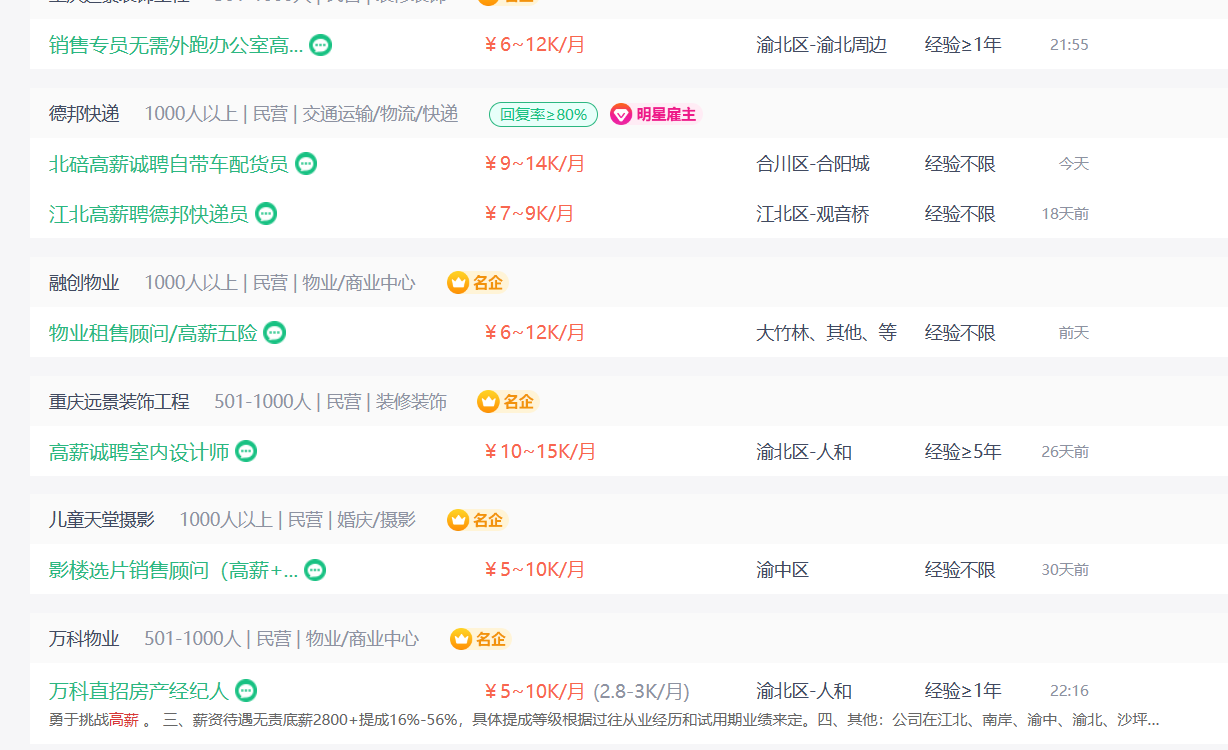The image size is (1228, 750).
Task: Click chat icon beside 高薪诚聘室内设计师
Action: coord(246,452)
